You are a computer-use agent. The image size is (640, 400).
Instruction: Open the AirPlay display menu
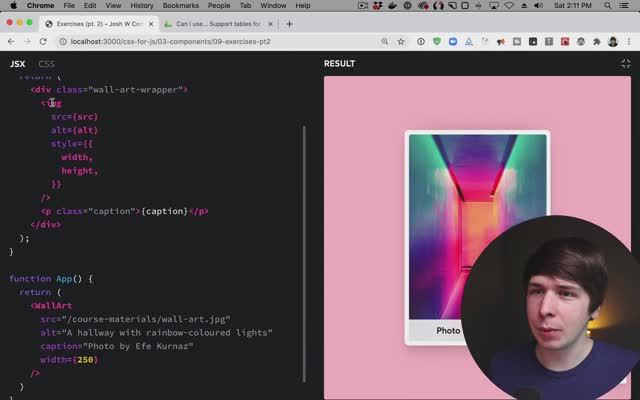pyautogui.click(x=494, y=6)
